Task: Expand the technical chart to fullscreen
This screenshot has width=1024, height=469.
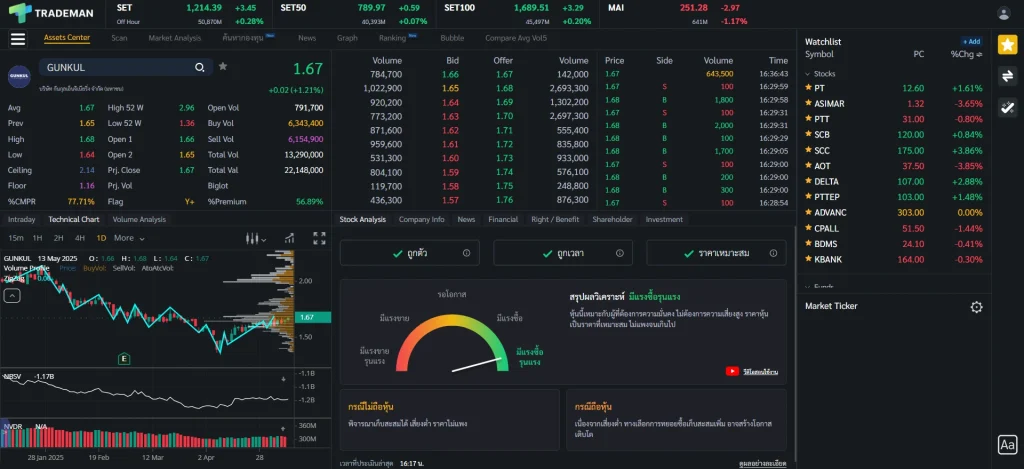Action: click(319, 238)
